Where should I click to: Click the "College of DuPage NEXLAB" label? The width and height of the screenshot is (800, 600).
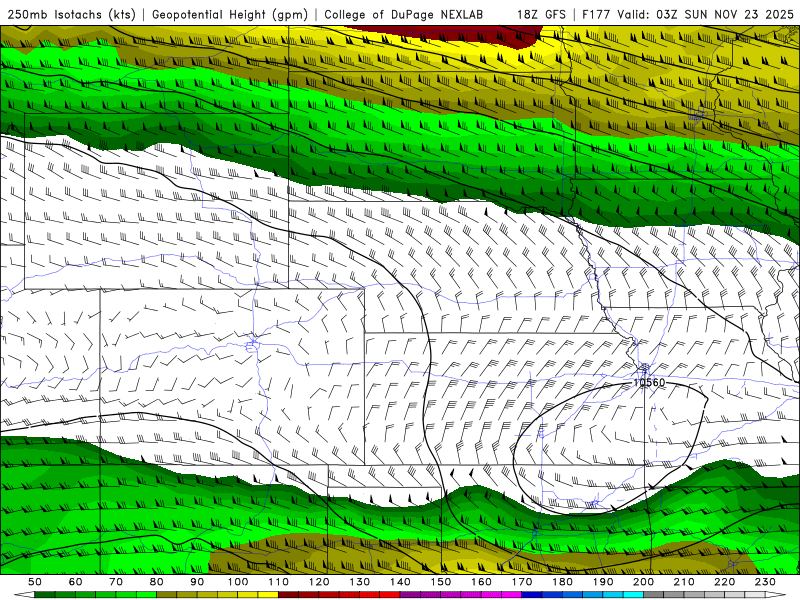(x=404, y=14)
